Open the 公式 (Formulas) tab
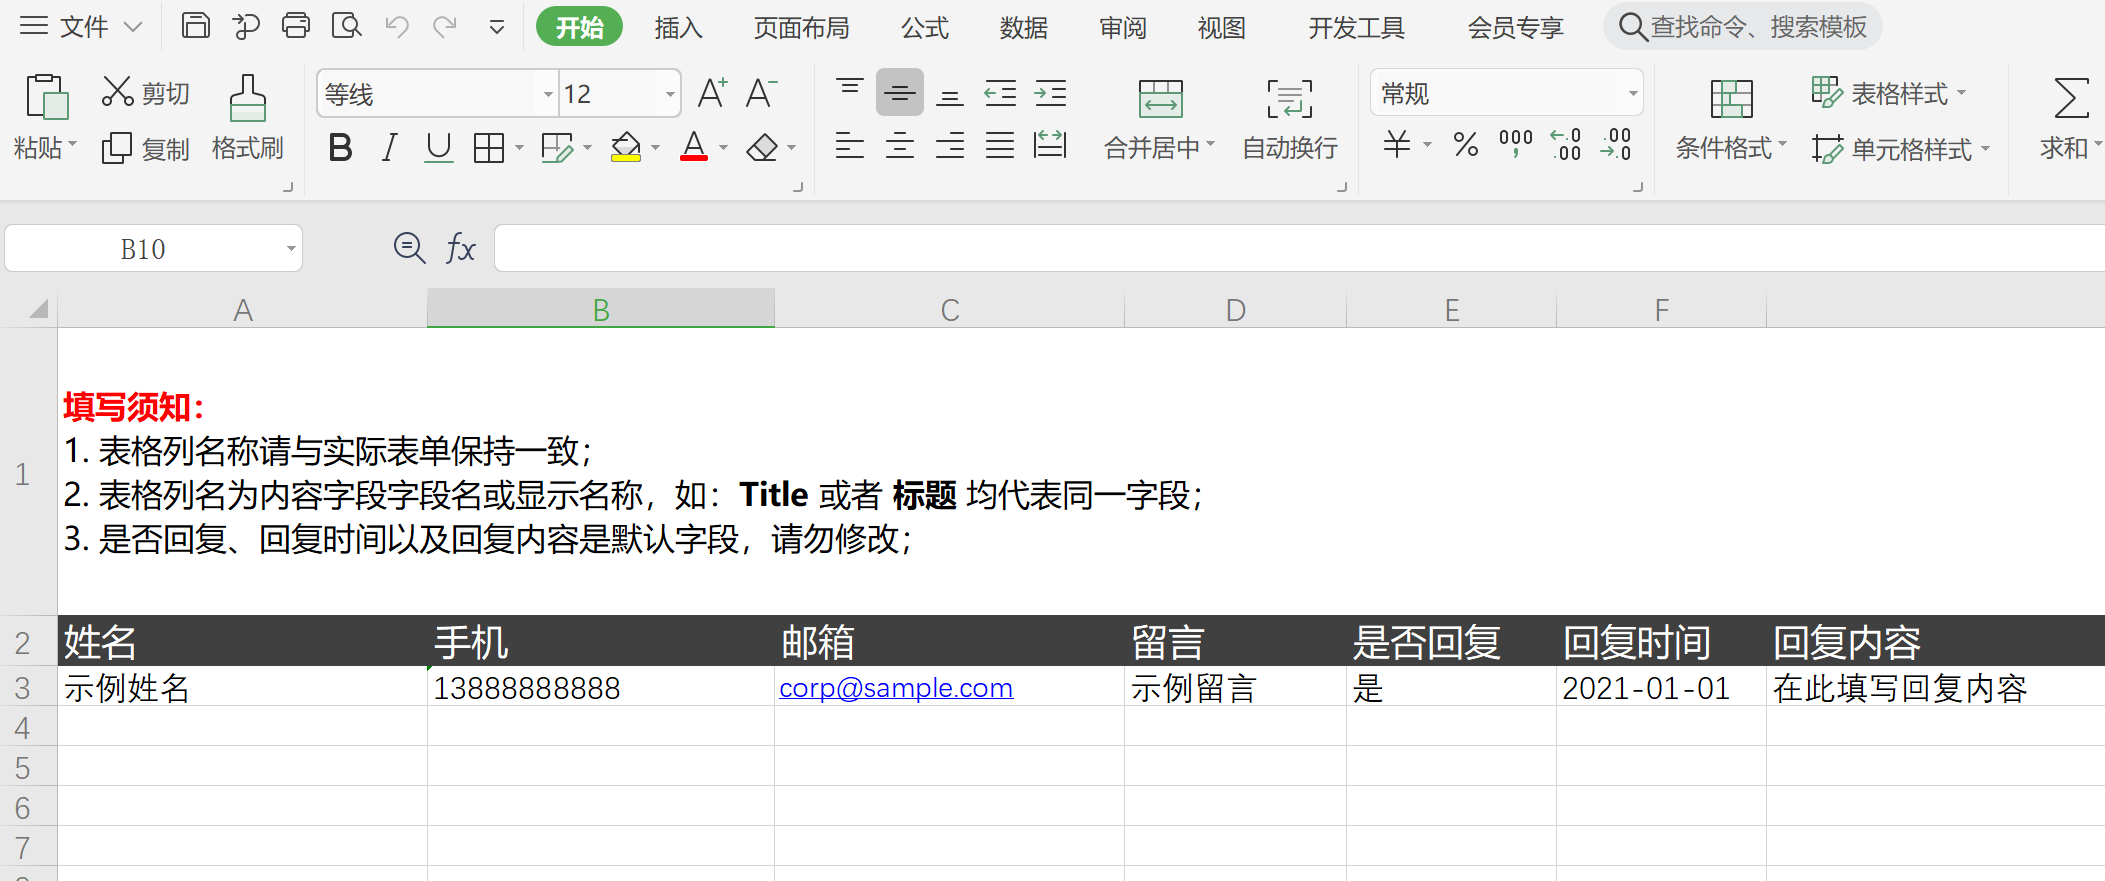2105x881 pixels. tap(924, 28)
